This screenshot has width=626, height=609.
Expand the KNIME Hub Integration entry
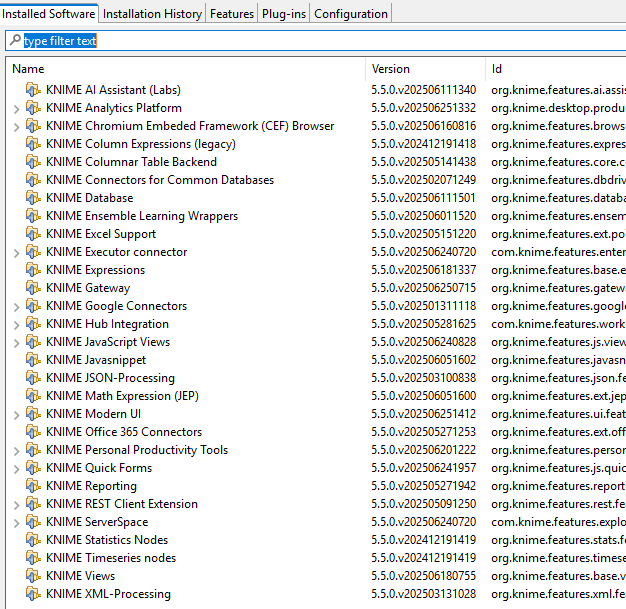[x=16, y=325]
